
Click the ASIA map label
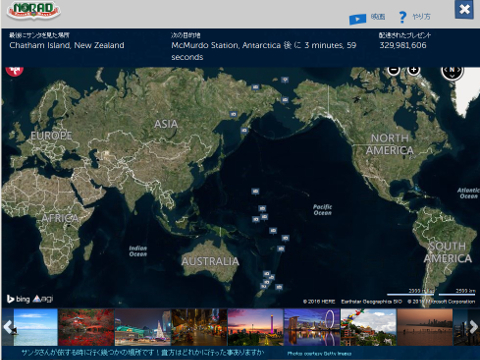pyautogui.click(x=166, y=124)
